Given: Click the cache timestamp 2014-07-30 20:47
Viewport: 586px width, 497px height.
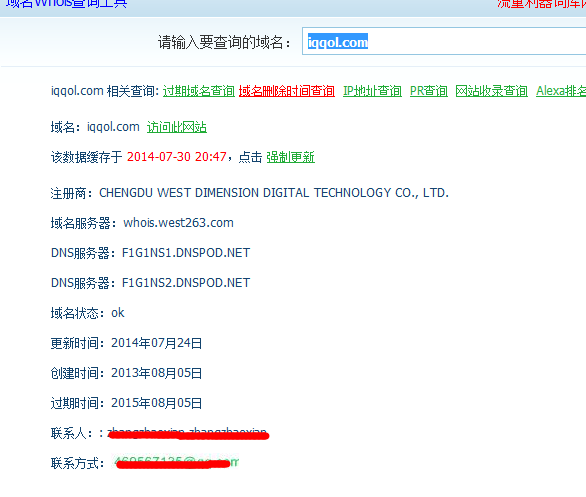Looking at the screenshot, I should point(176,157).
